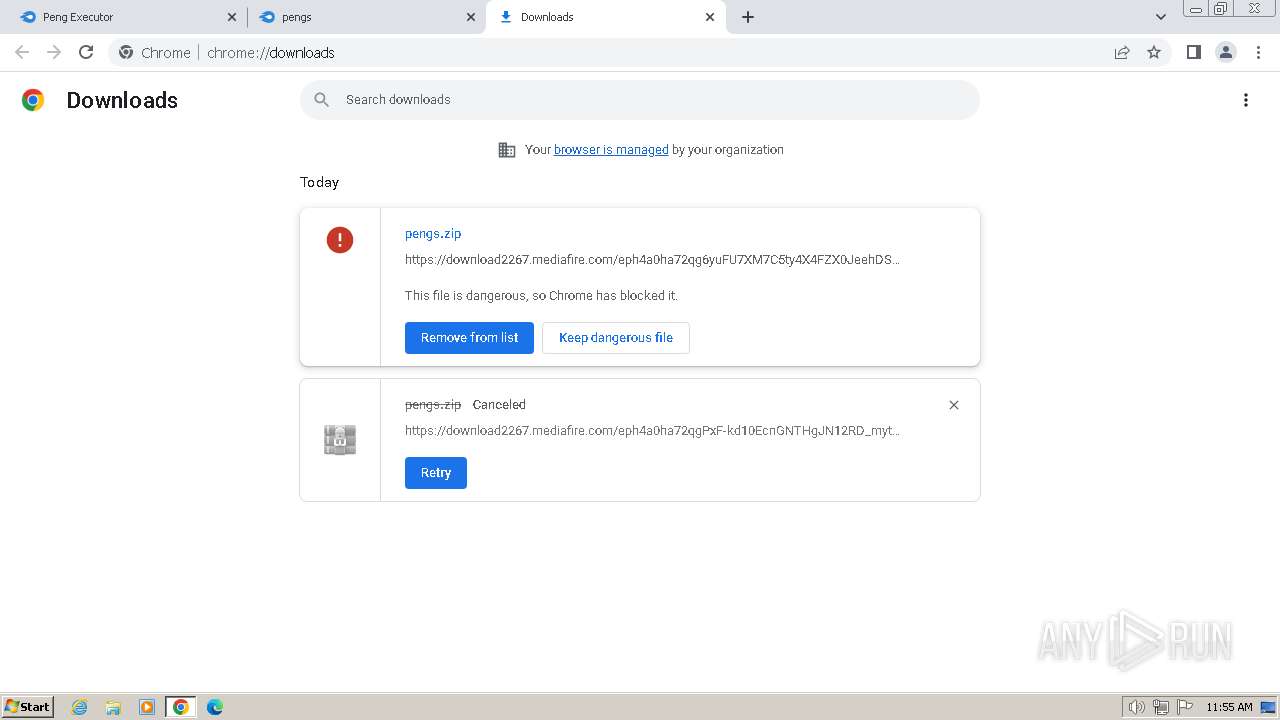Reload the Downloads page
This screenshot has width=1280, height=720.
(86, 52)
